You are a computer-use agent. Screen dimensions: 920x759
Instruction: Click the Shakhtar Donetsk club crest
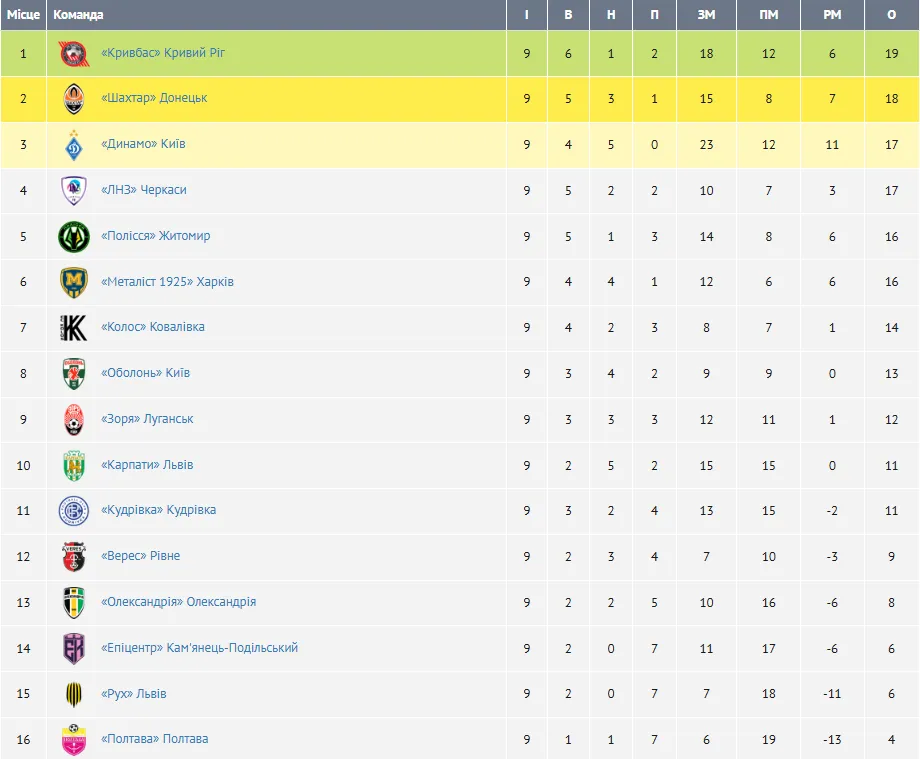[x=74, y=99]
